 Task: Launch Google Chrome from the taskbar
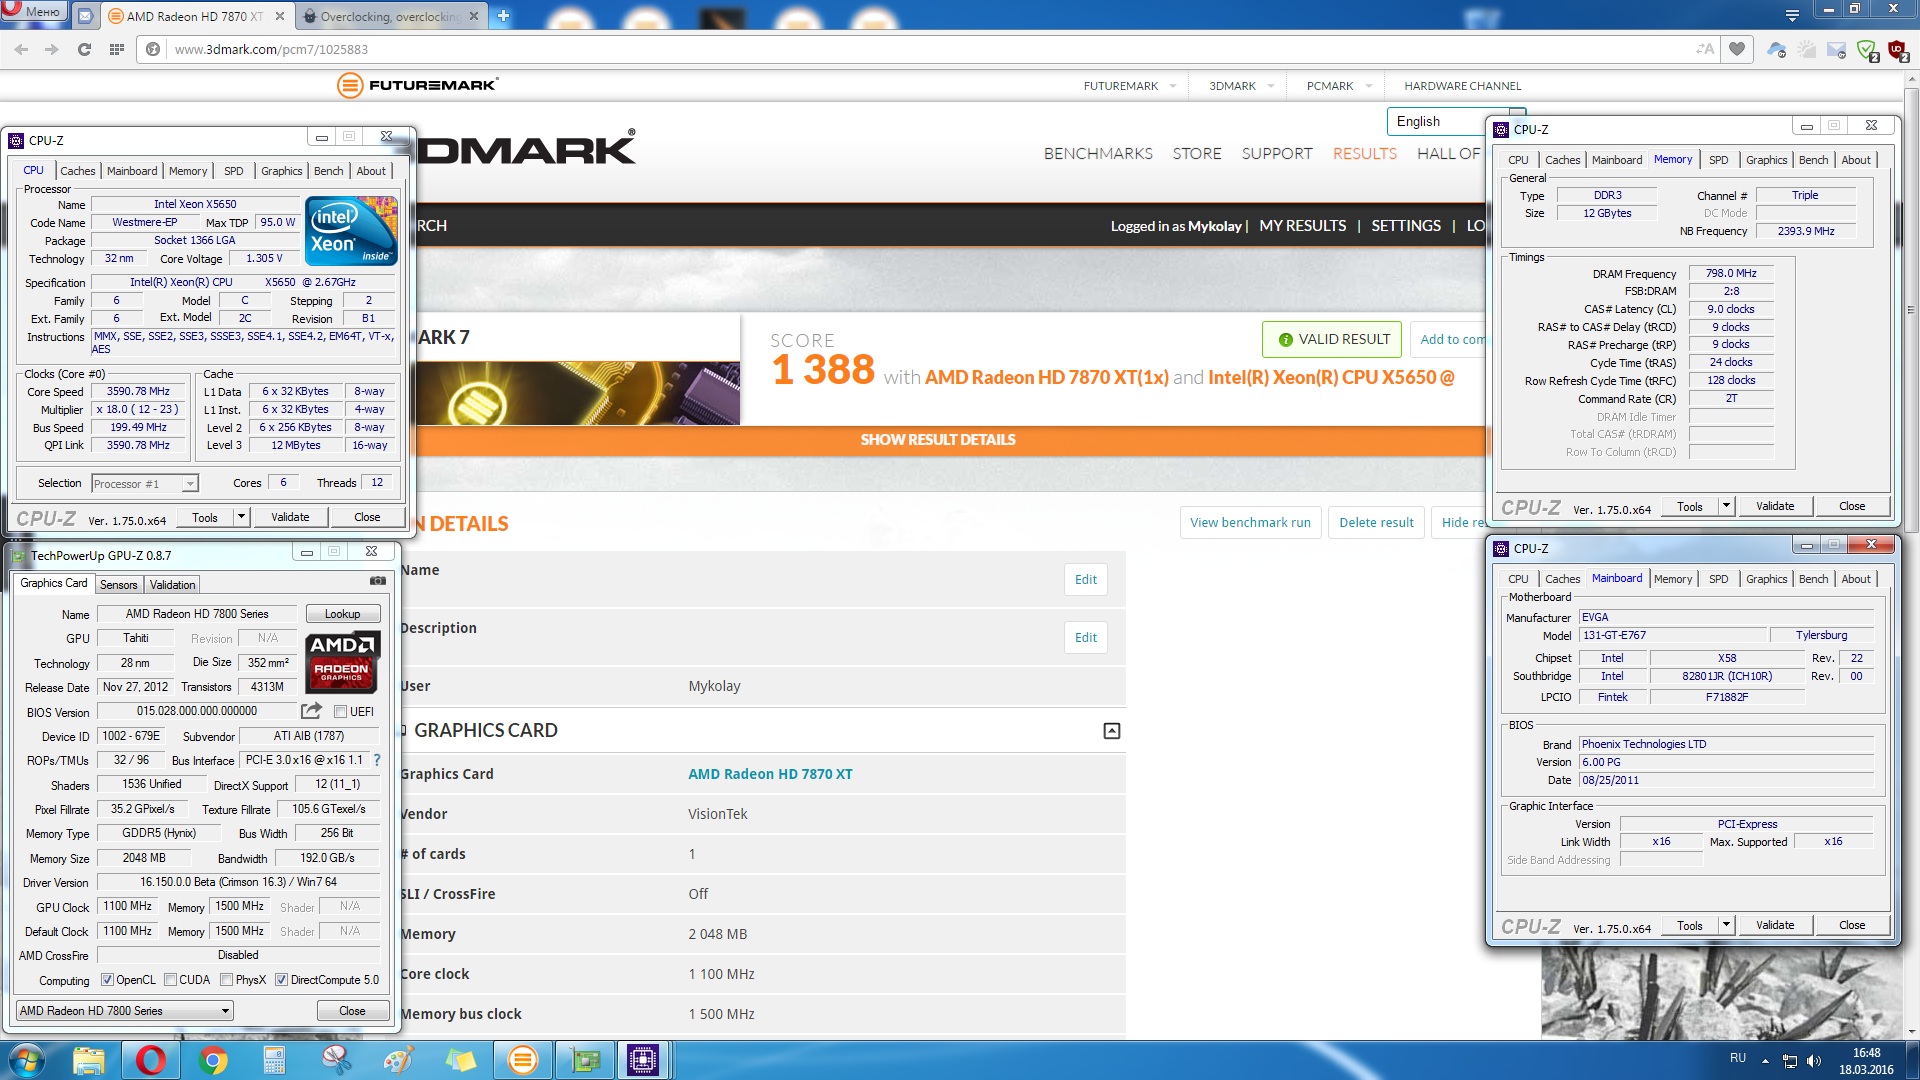point(212,1060)
